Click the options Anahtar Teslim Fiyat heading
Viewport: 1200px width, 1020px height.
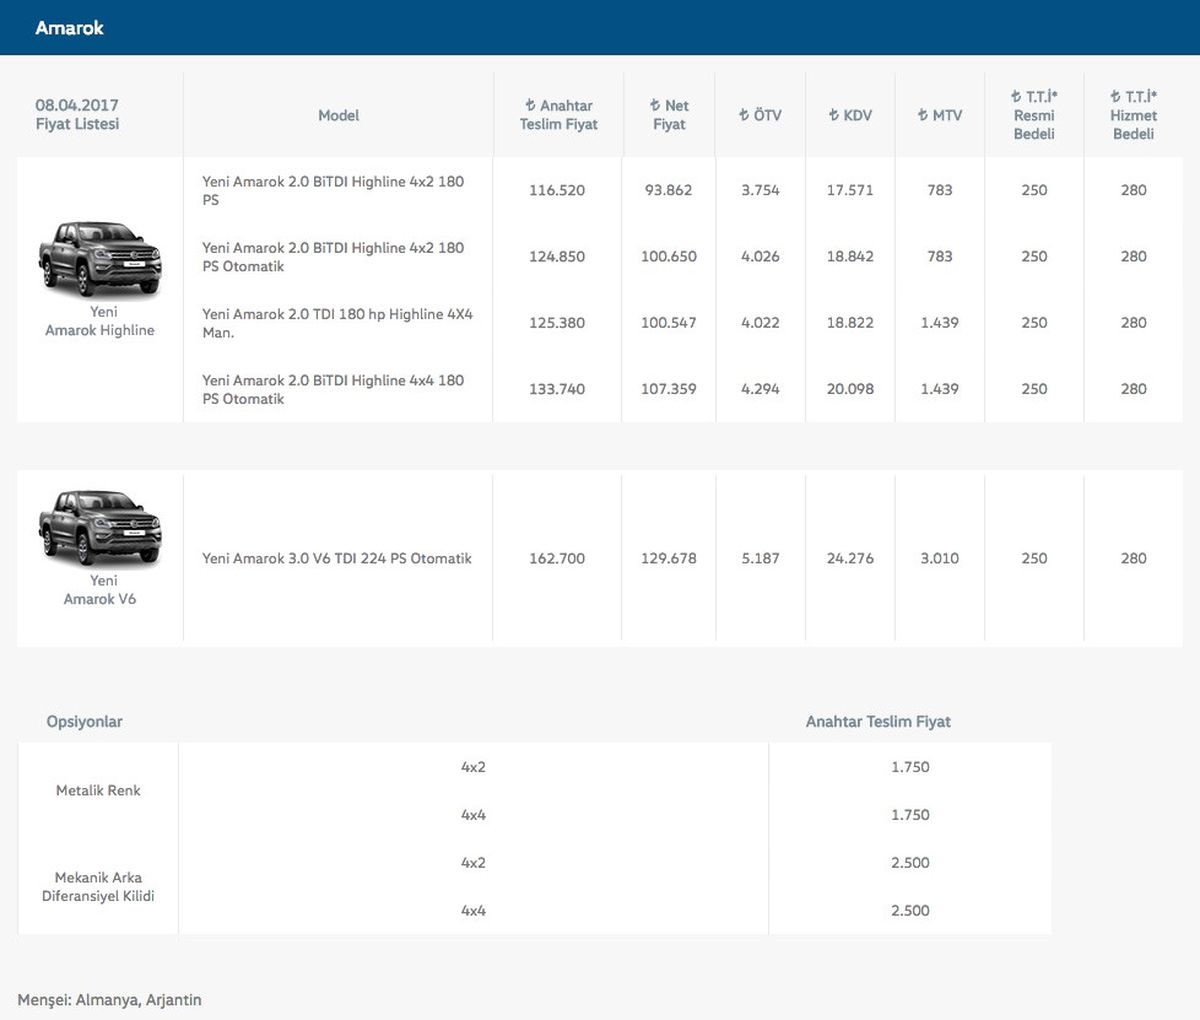coord(878,721)
